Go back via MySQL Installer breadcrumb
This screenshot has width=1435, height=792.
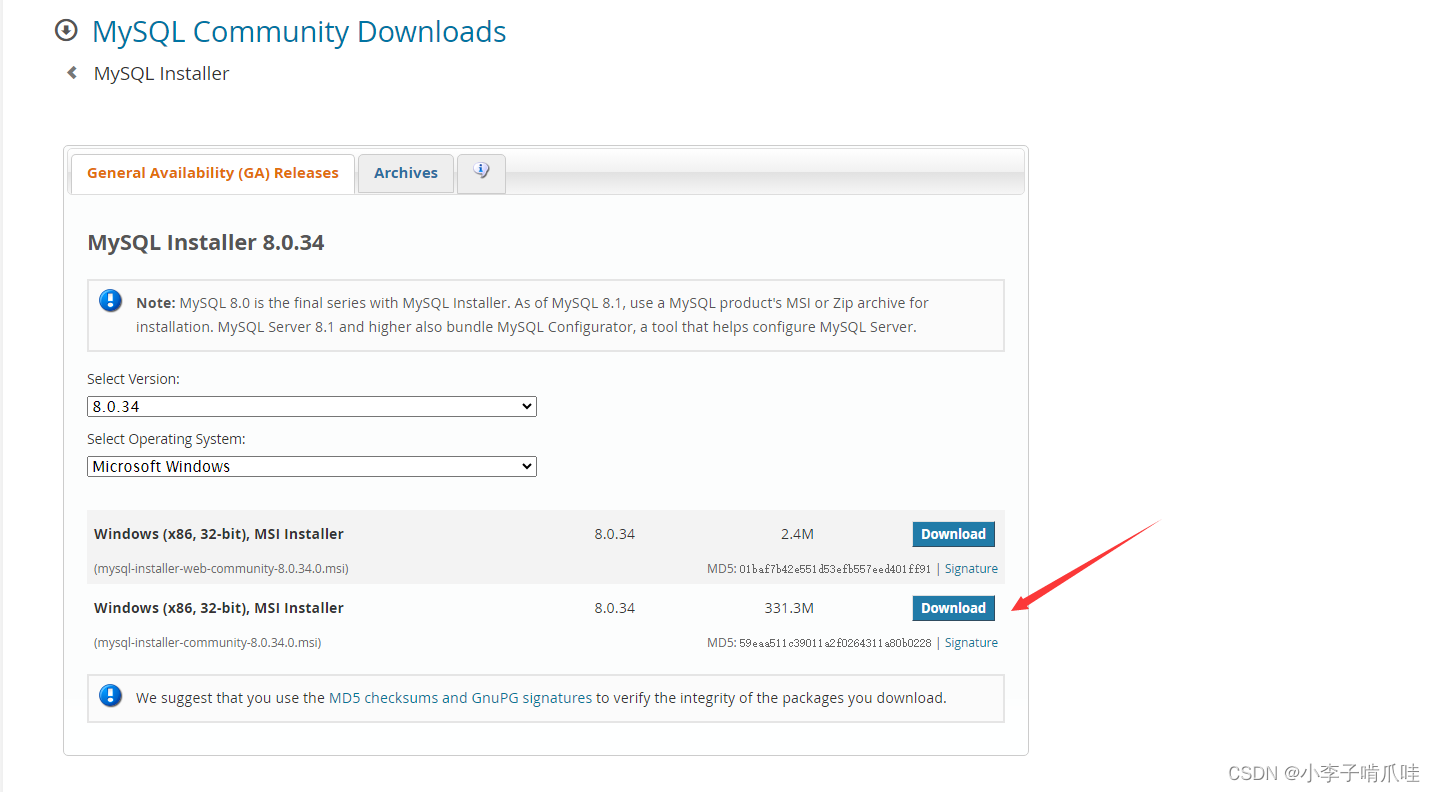161,74
